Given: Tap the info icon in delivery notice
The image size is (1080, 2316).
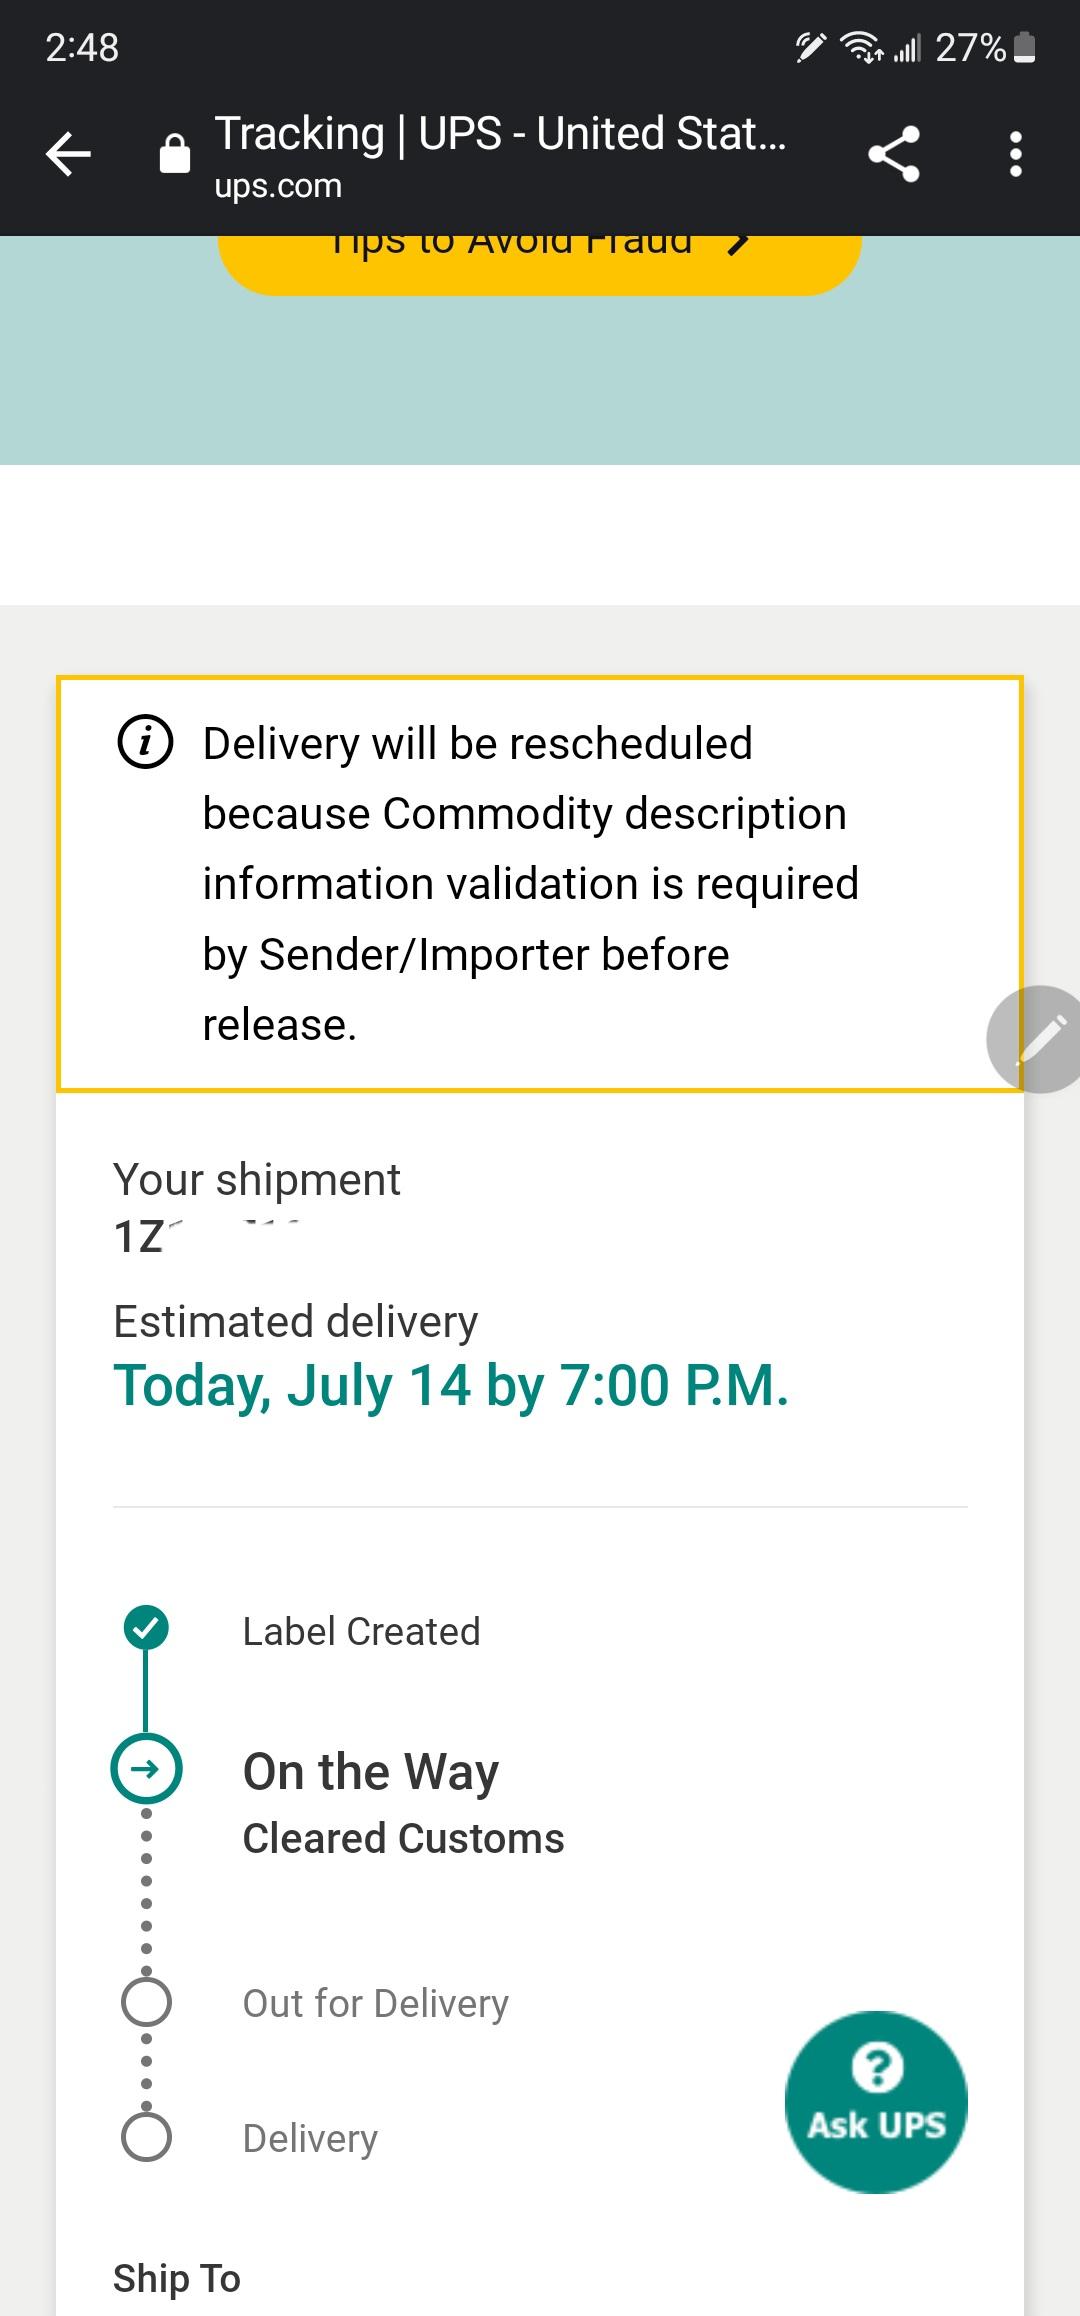Looking at the screenshot, I should [x=146, y=742].
